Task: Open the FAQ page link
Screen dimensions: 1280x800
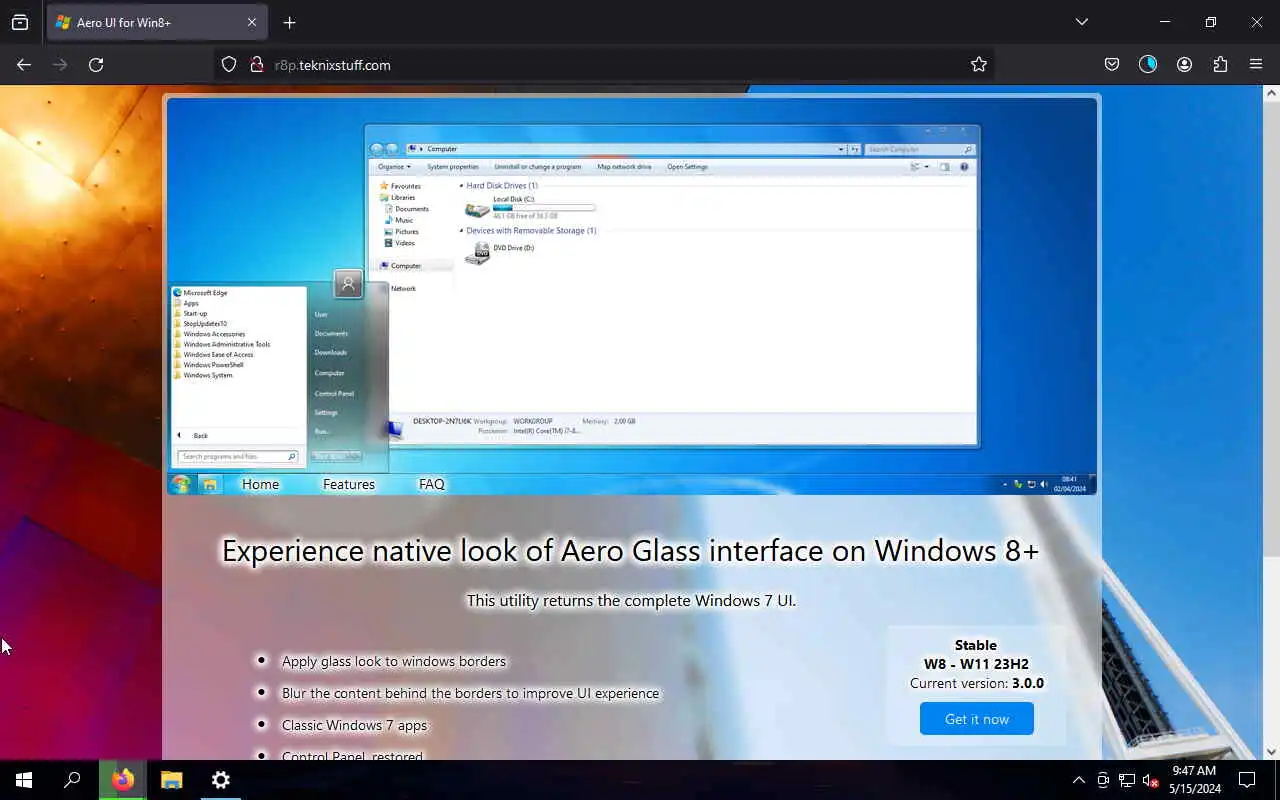Action: (432, 484)
